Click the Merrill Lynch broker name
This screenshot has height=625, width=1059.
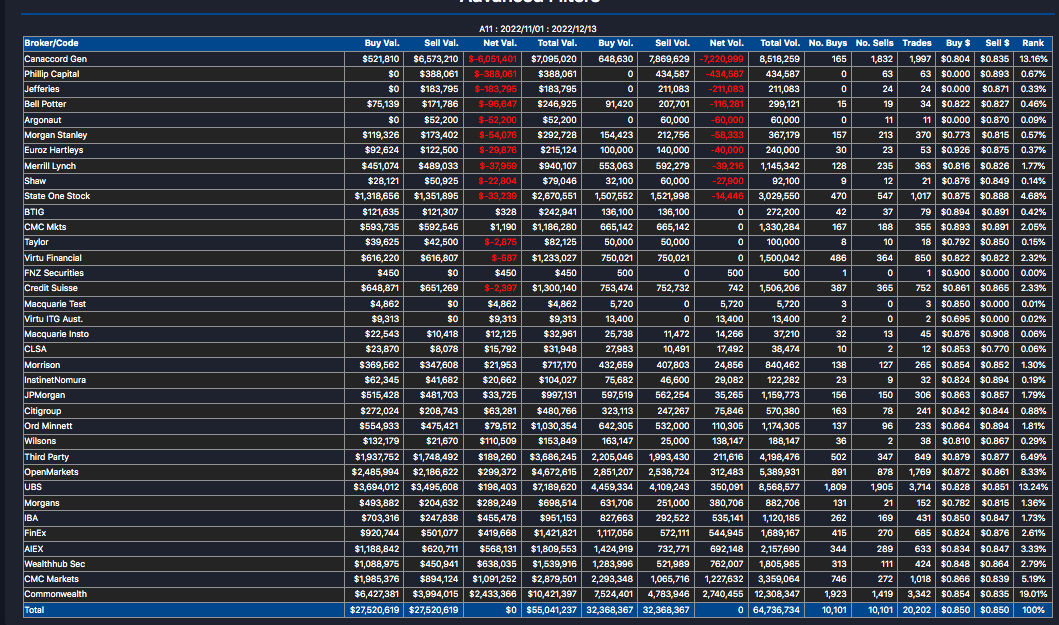tap(50, 166)
